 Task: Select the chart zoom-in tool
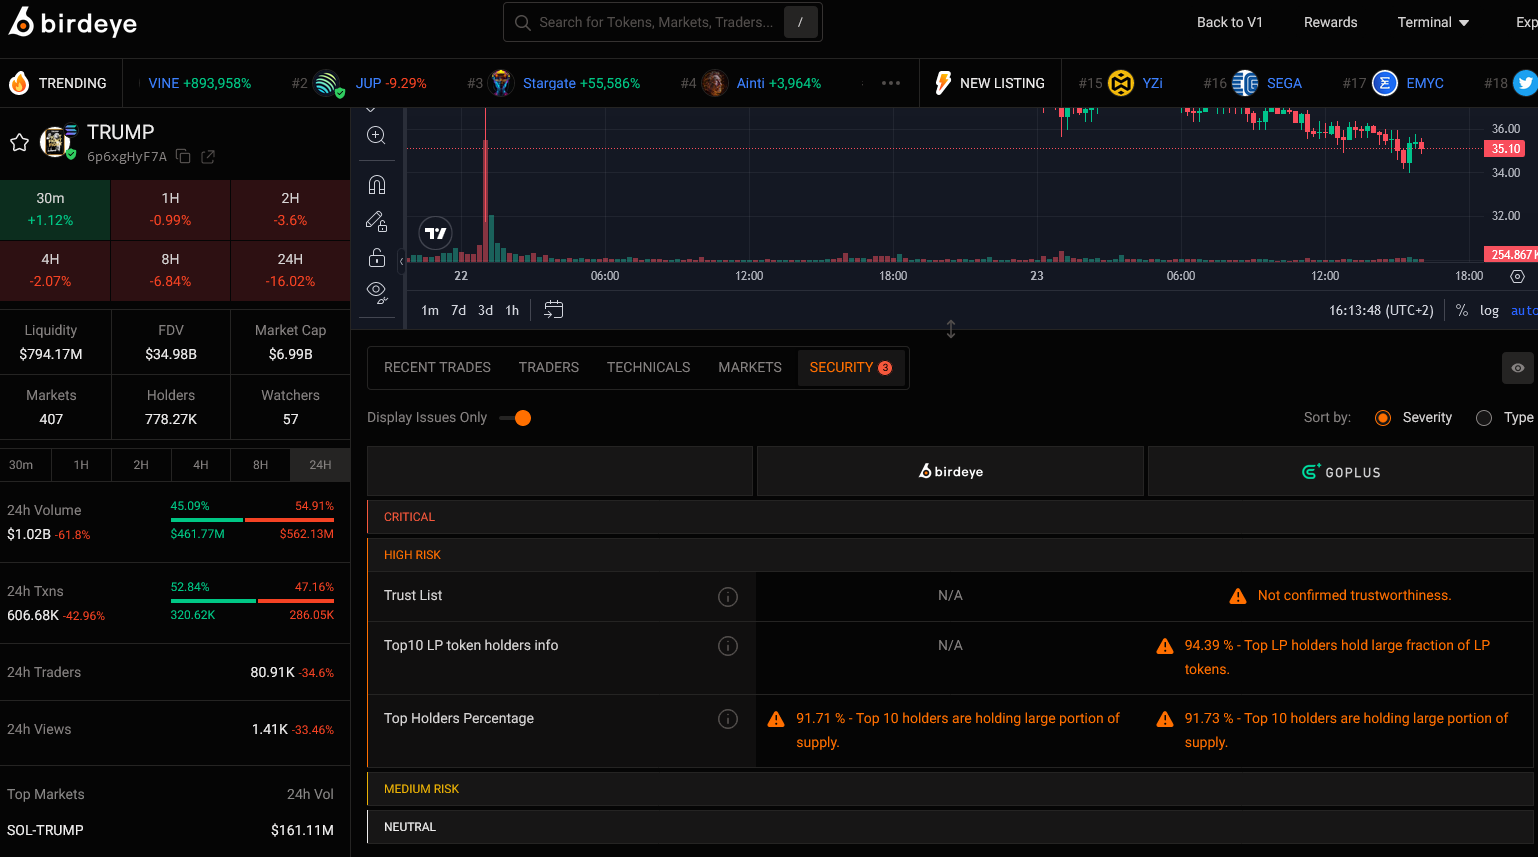tap(376, 135)
